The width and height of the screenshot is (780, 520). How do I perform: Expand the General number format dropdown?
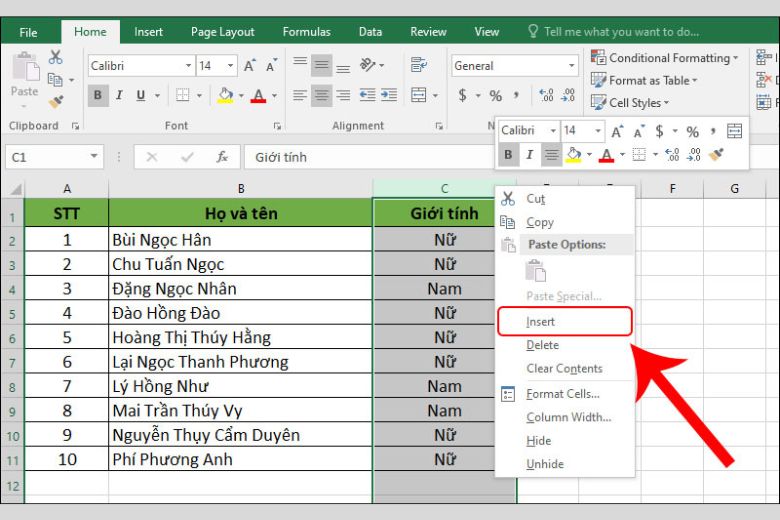pos(572,66)
